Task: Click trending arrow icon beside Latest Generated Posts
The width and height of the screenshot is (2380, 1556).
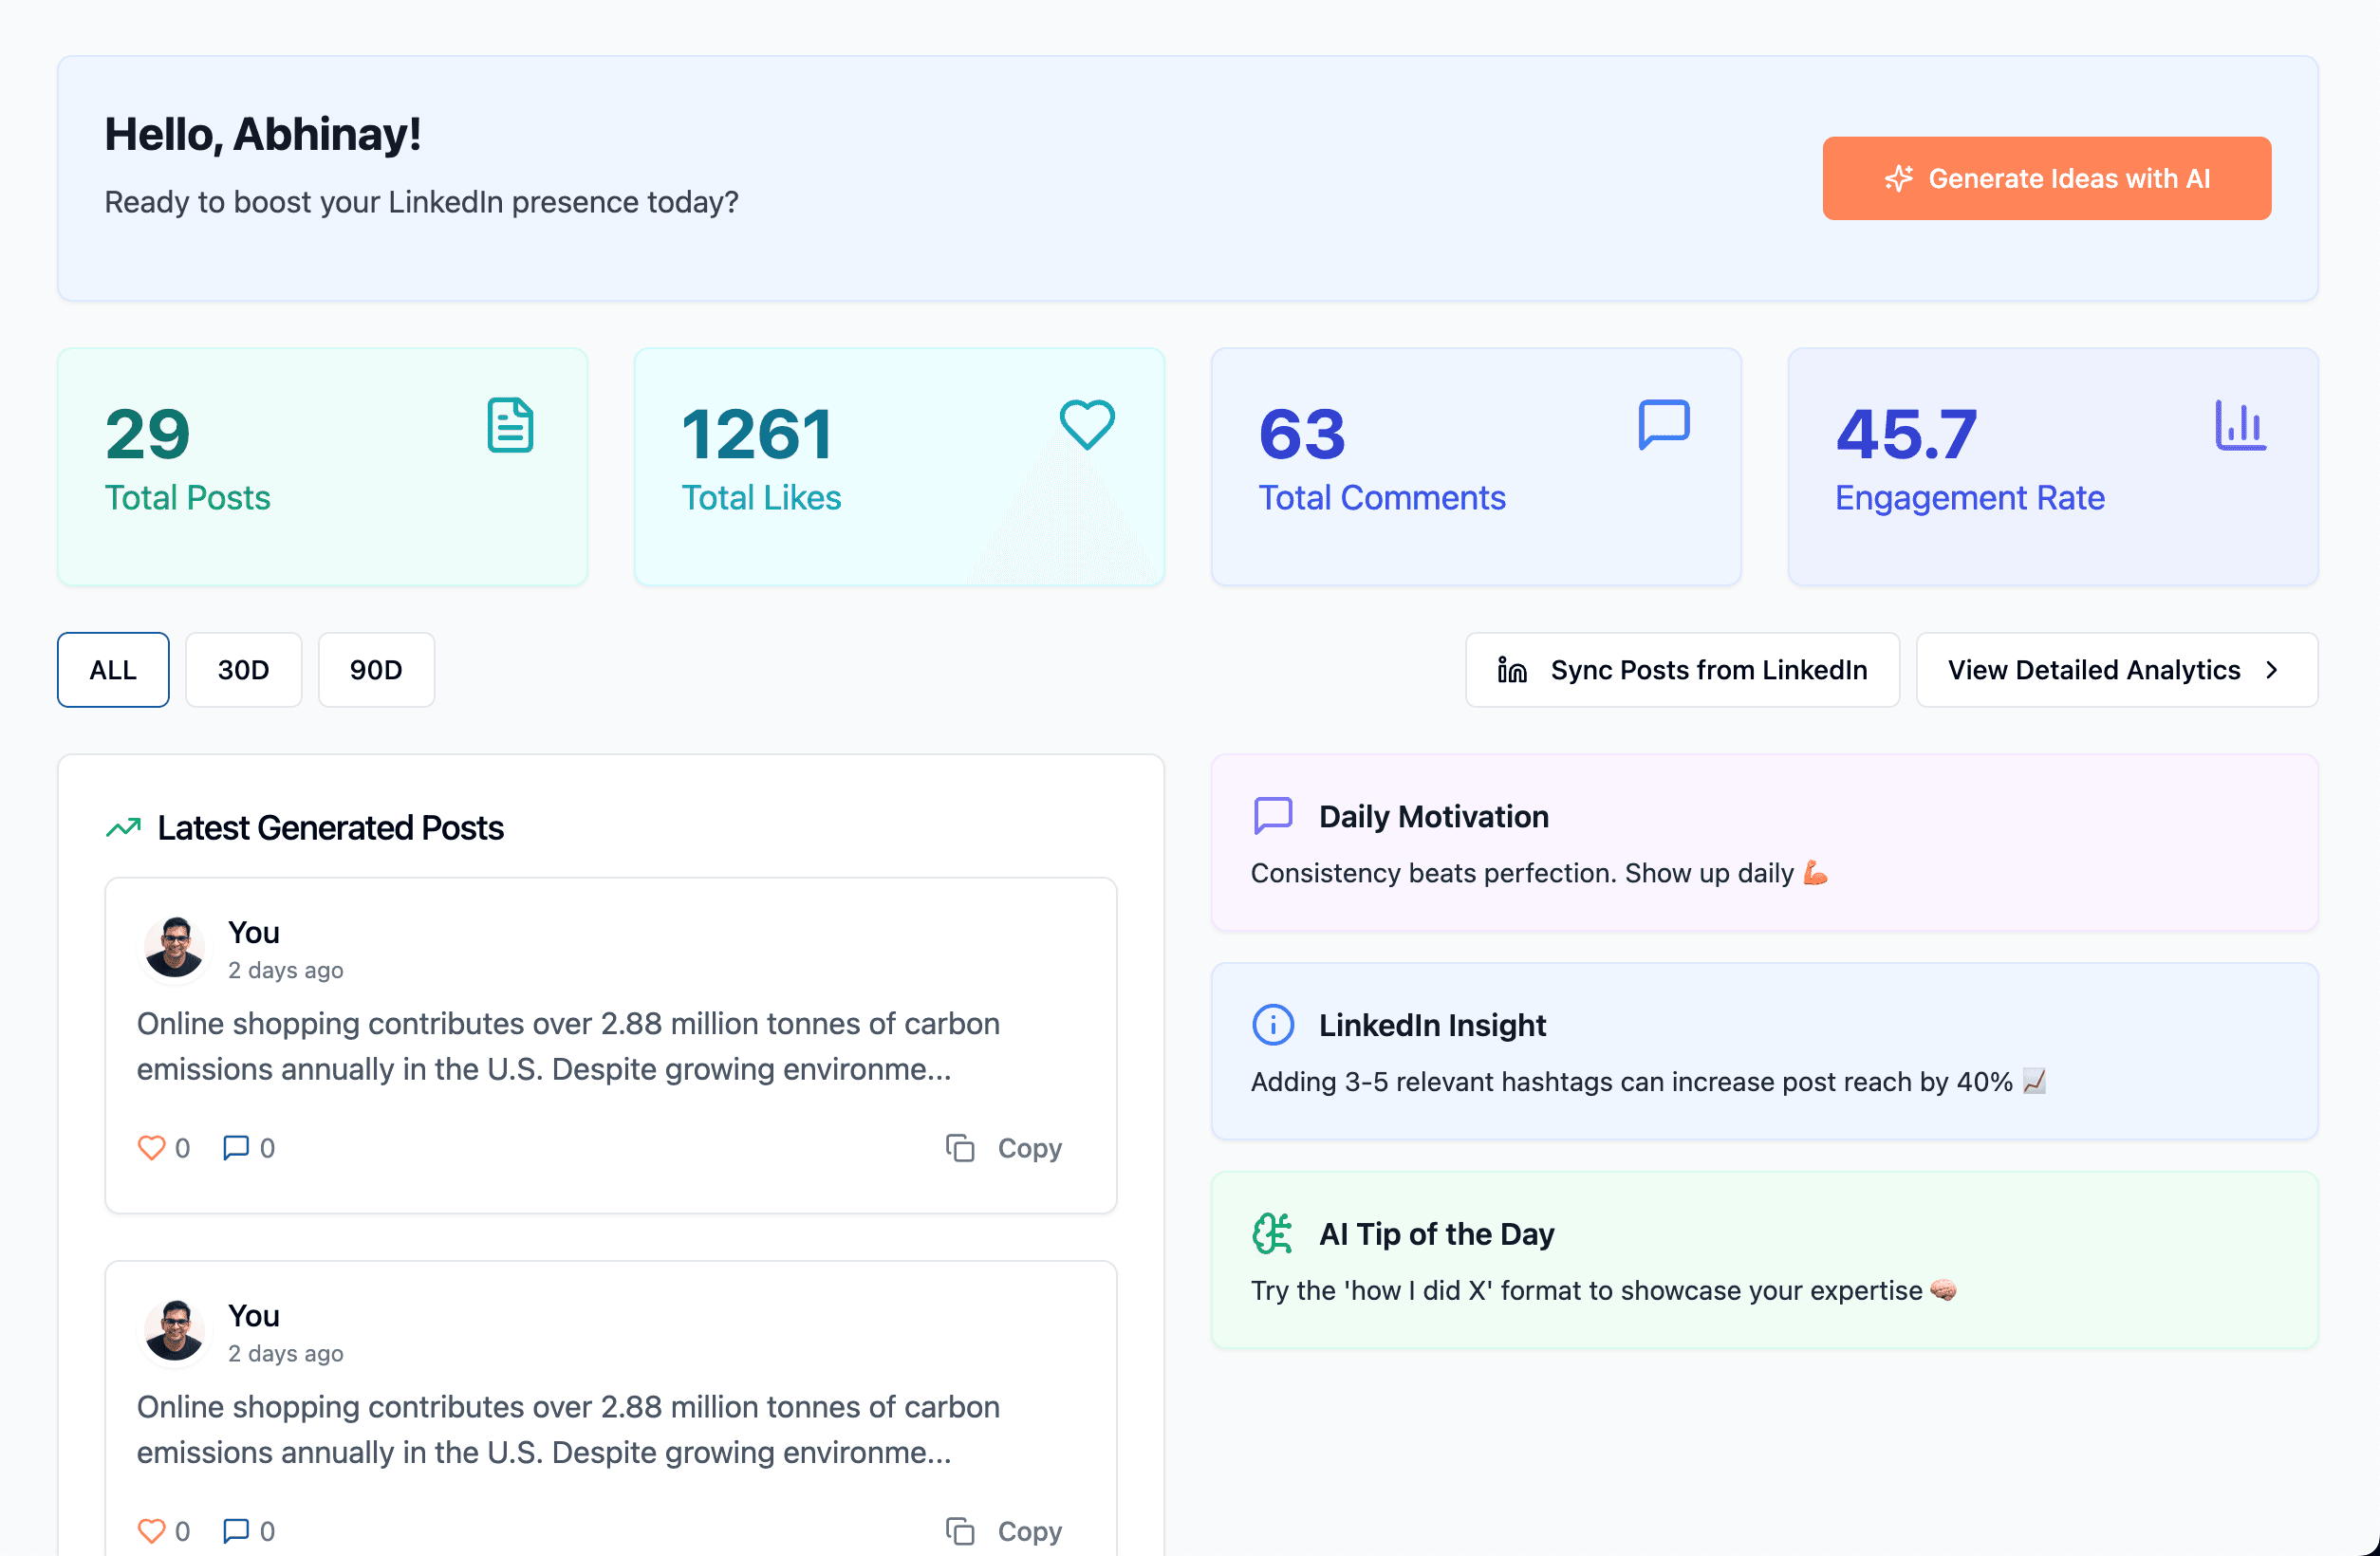Action: (124, 828)
